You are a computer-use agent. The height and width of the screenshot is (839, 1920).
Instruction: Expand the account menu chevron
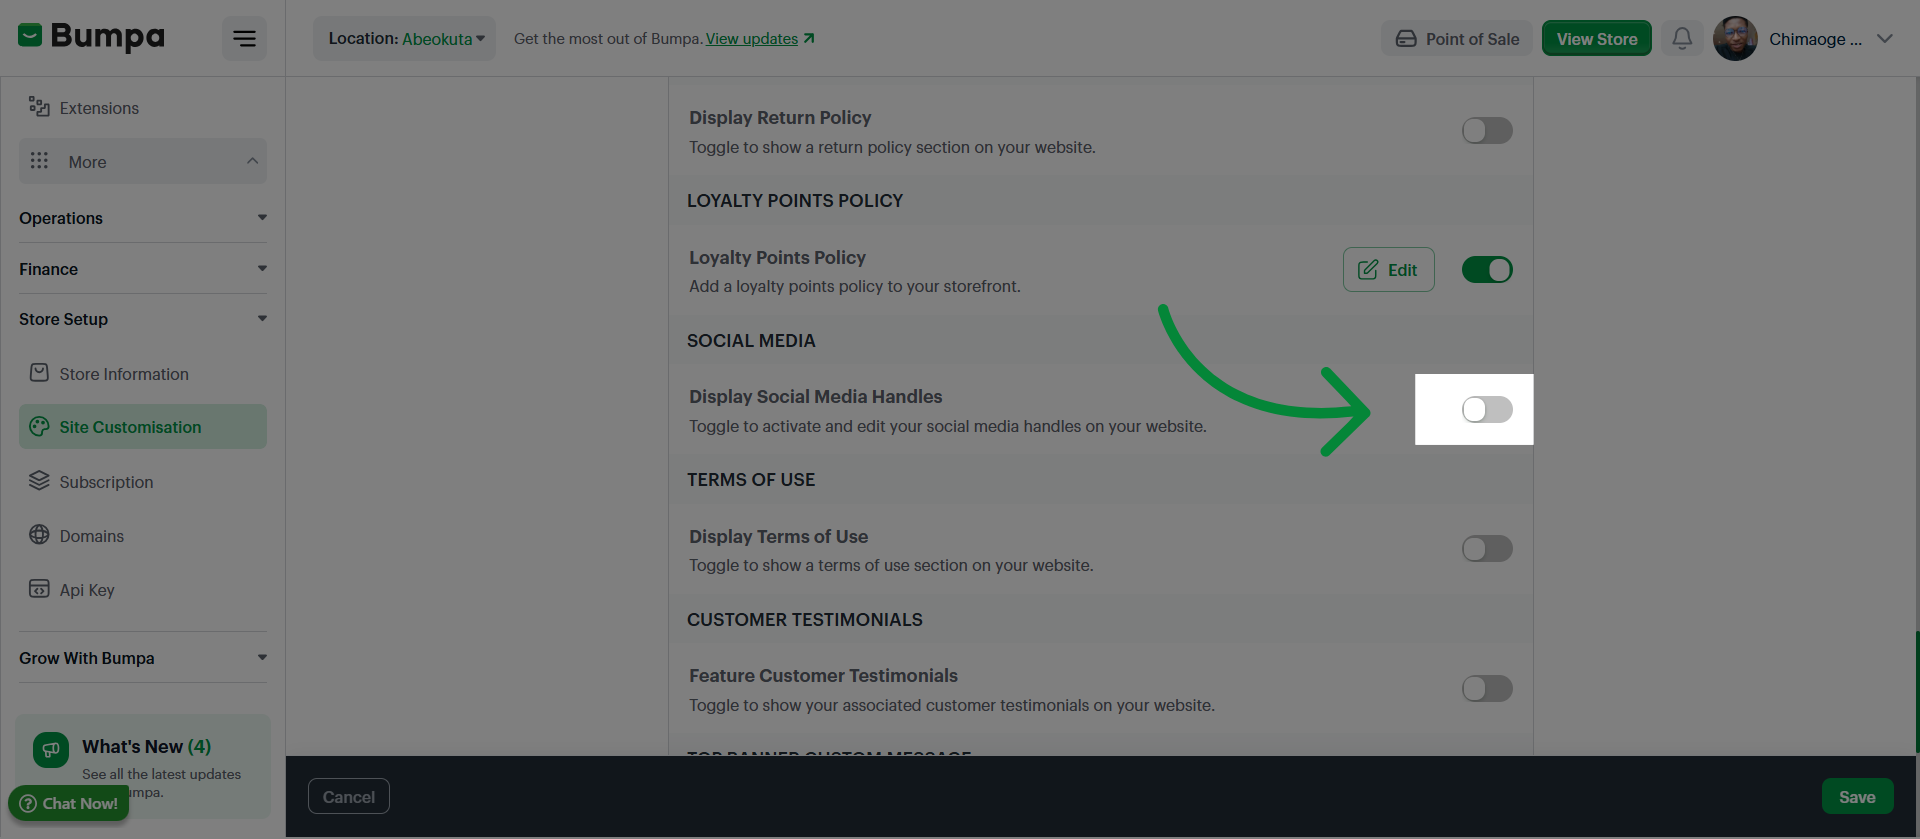point(1885,39)
